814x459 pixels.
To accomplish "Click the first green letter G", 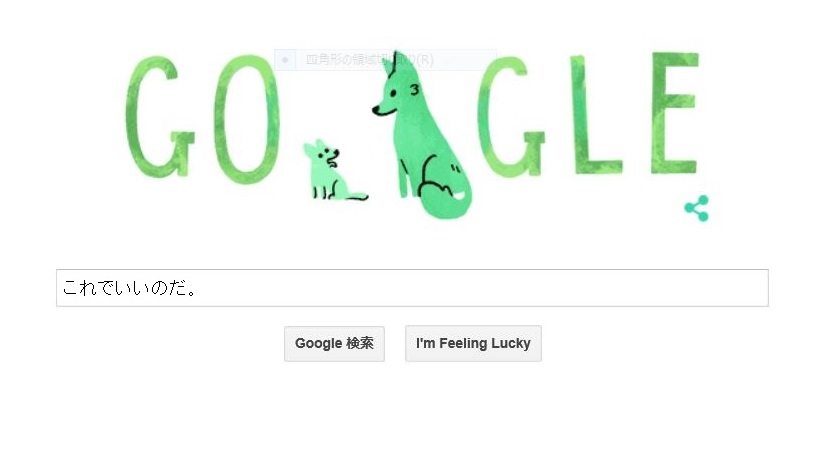I will pyautogui.click(x=159, y=116).
